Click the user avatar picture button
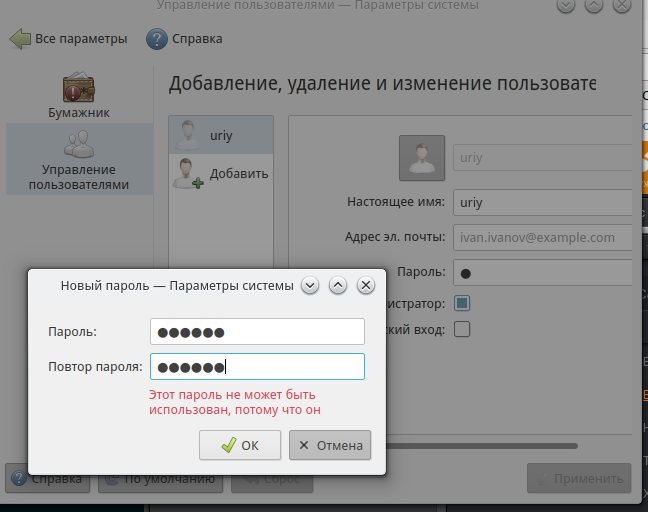 pos(422,158)
